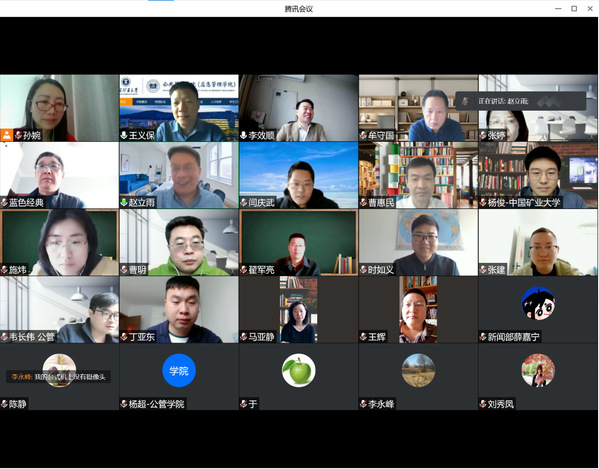Click muted mic icon in speaking banner
Screen dimensions: 599x469
click(x=465, y=101)
